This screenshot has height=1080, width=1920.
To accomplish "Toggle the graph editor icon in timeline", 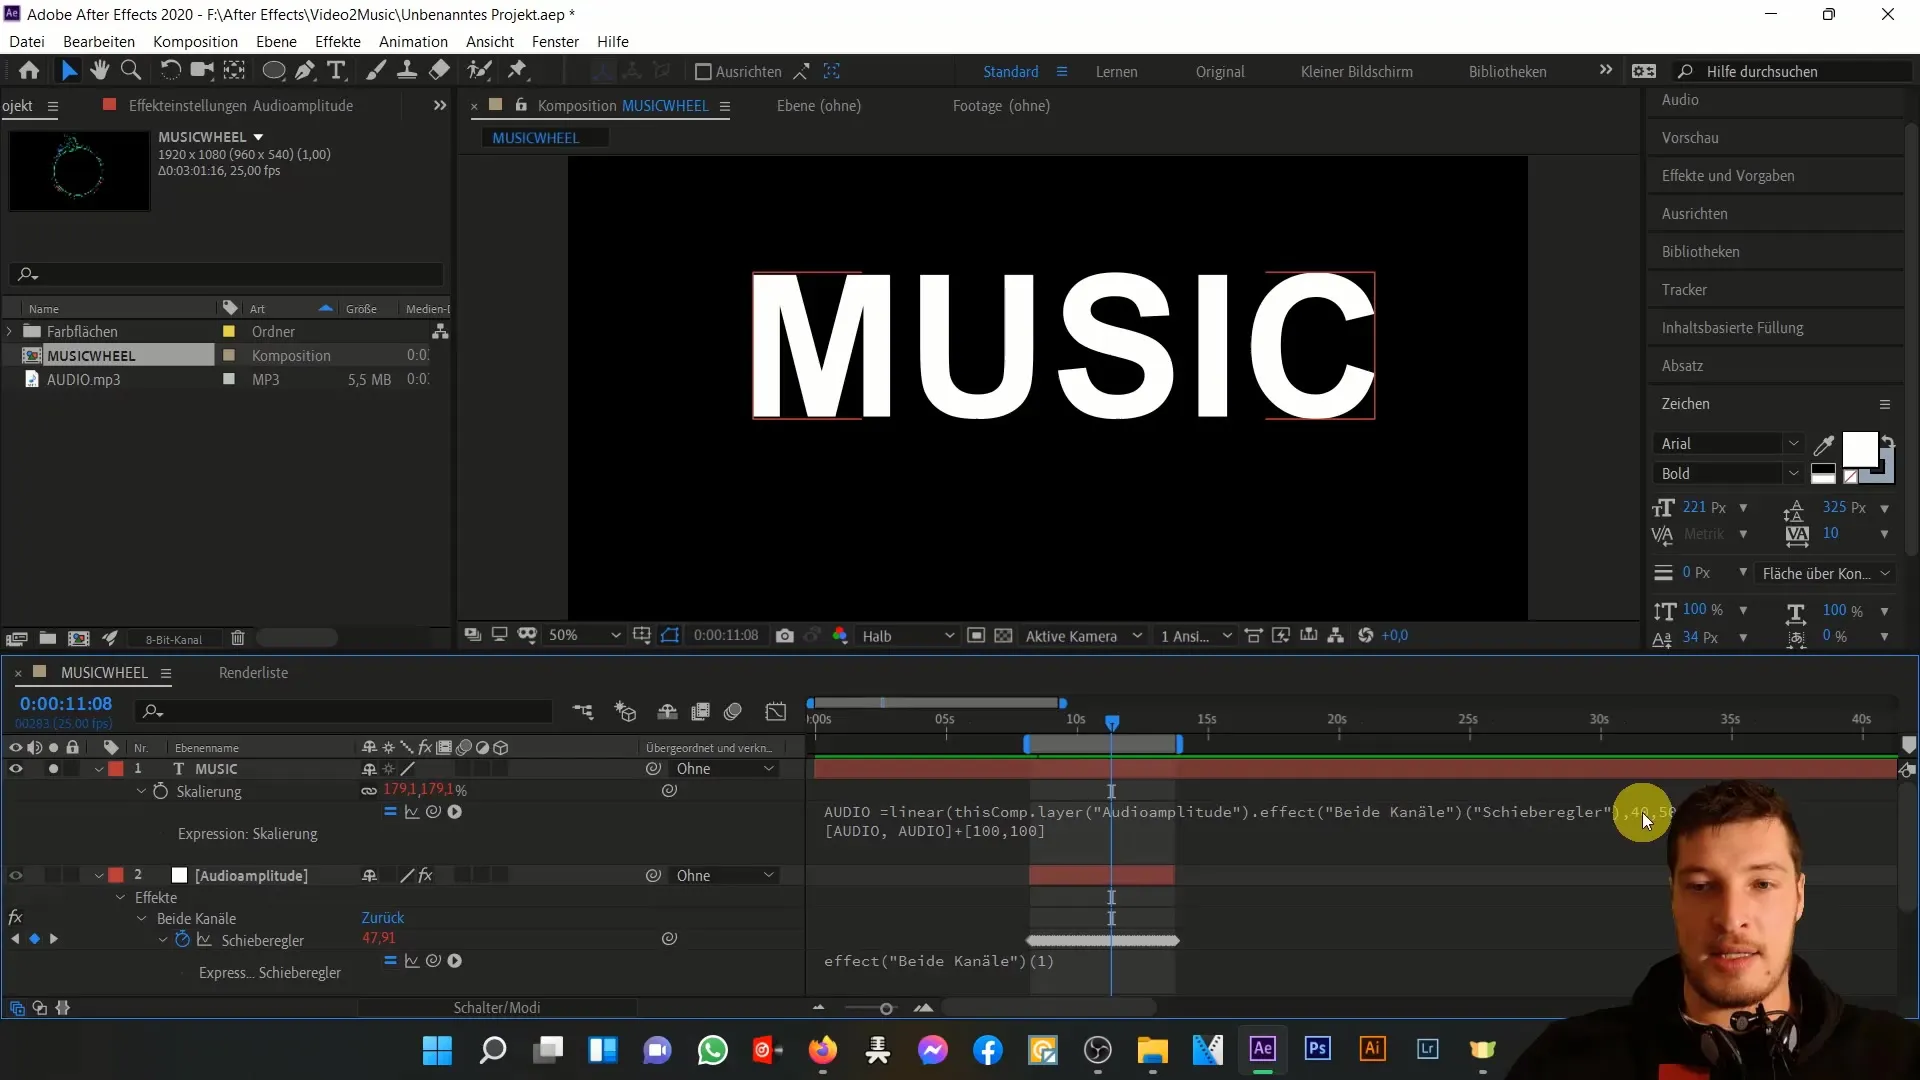I will pos(776,711).
